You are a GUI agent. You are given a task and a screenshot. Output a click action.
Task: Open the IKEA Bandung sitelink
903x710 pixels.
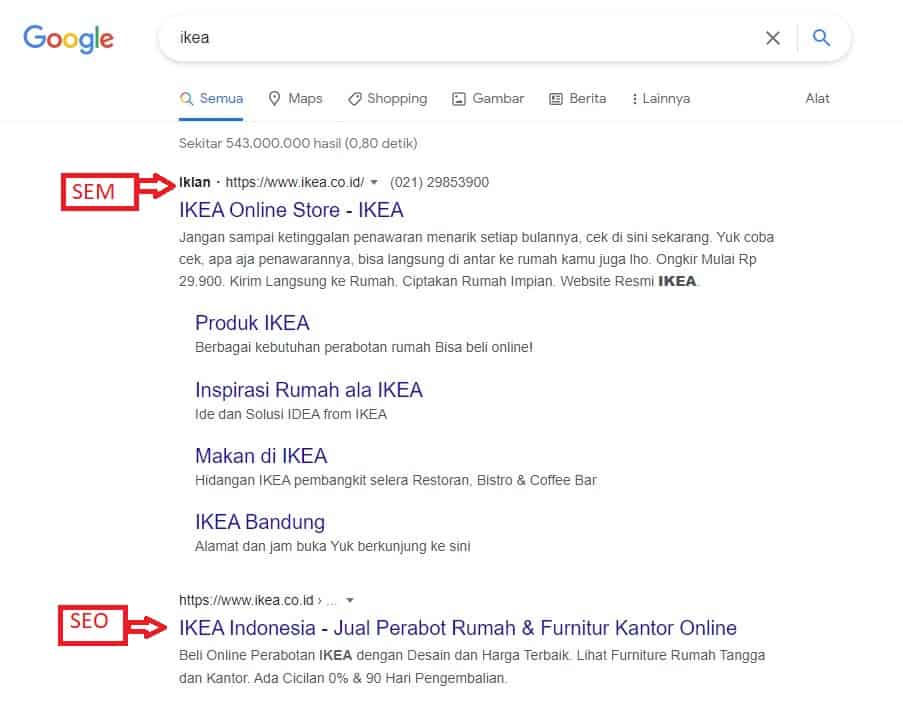click(260, 522)
